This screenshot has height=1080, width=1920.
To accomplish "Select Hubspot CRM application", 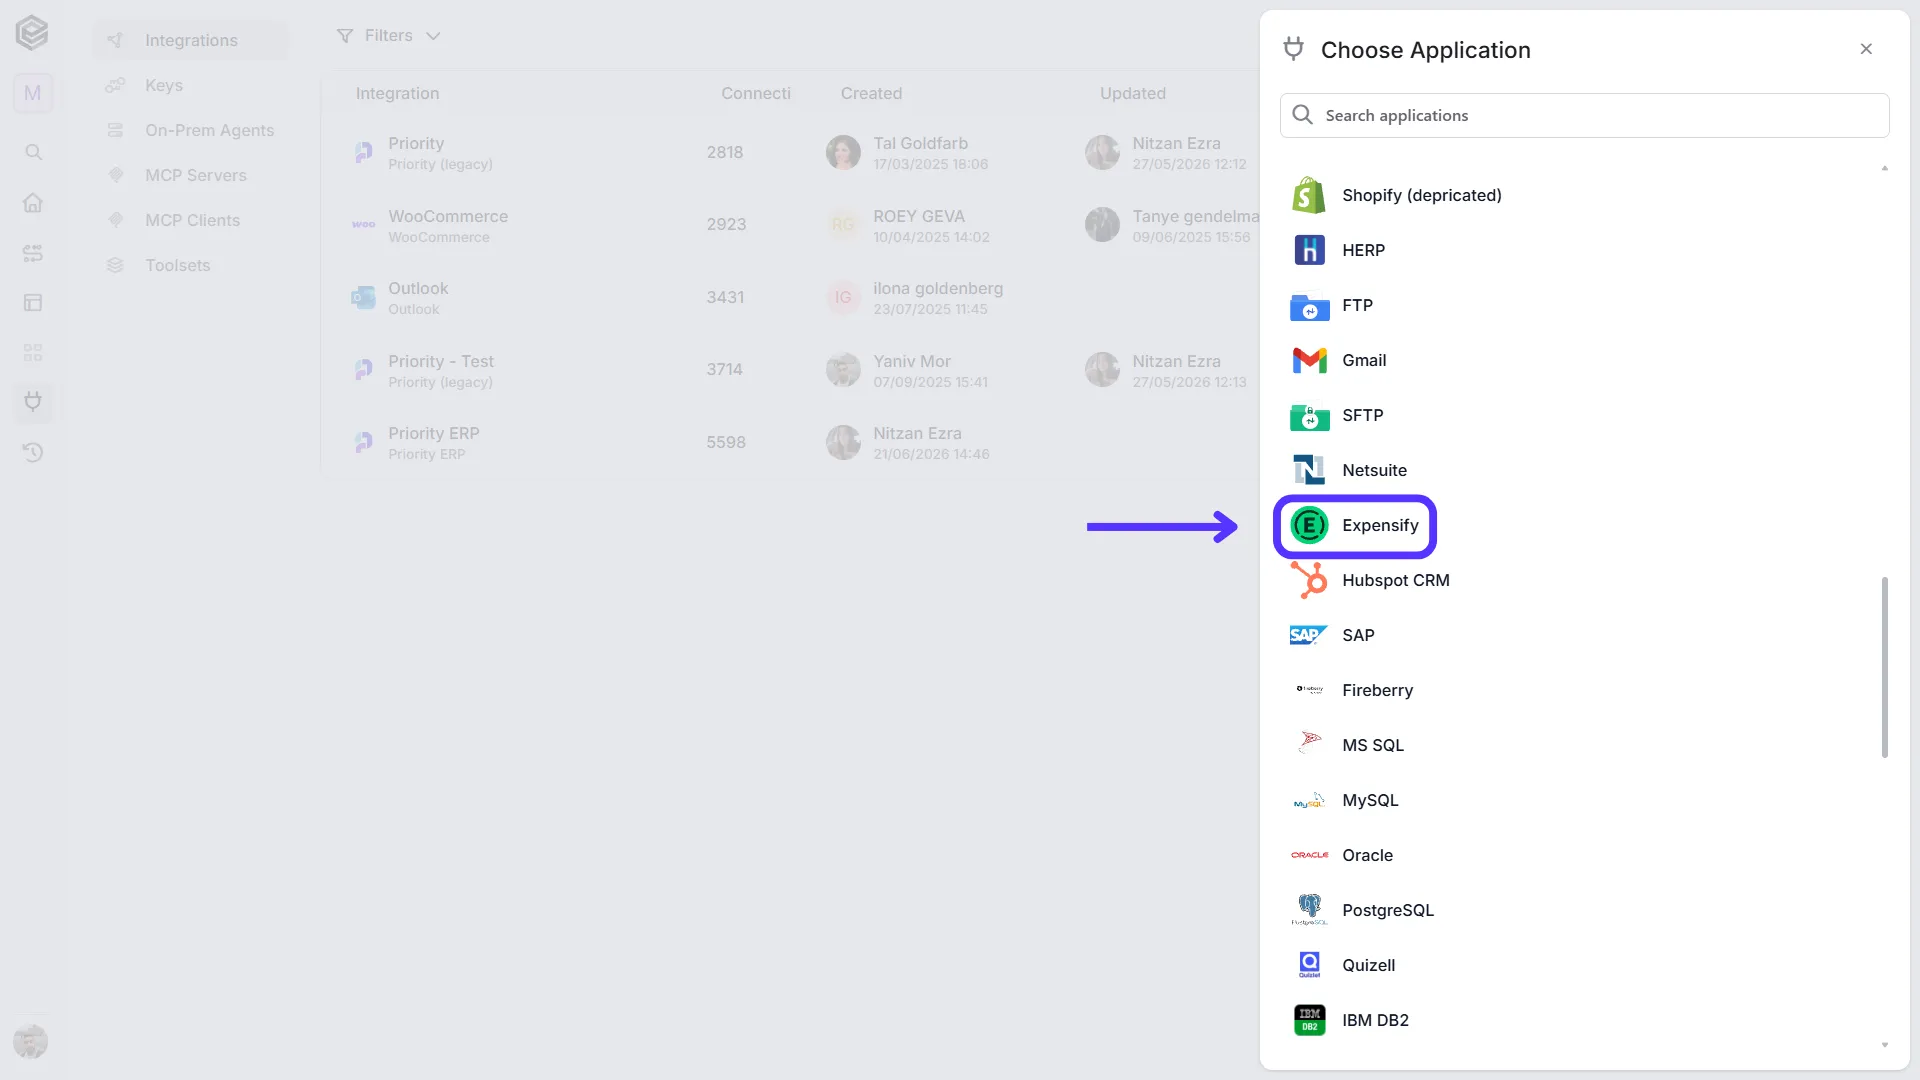I will [1370, 581].
